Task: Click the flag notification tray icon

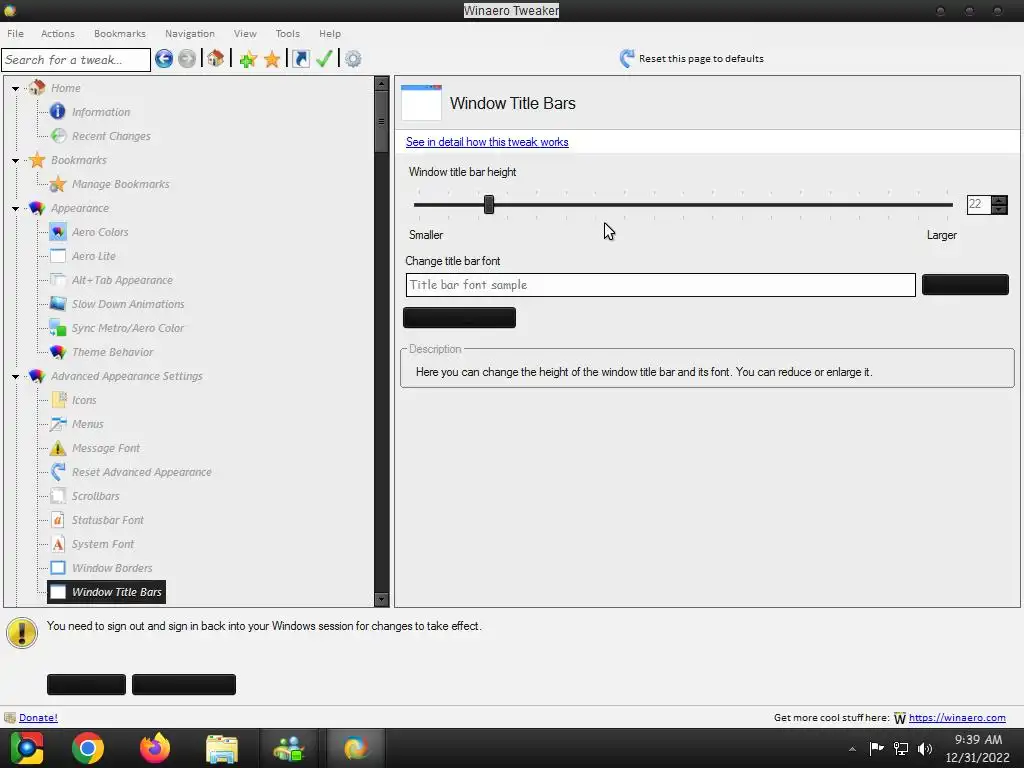Action: point(876,749)
